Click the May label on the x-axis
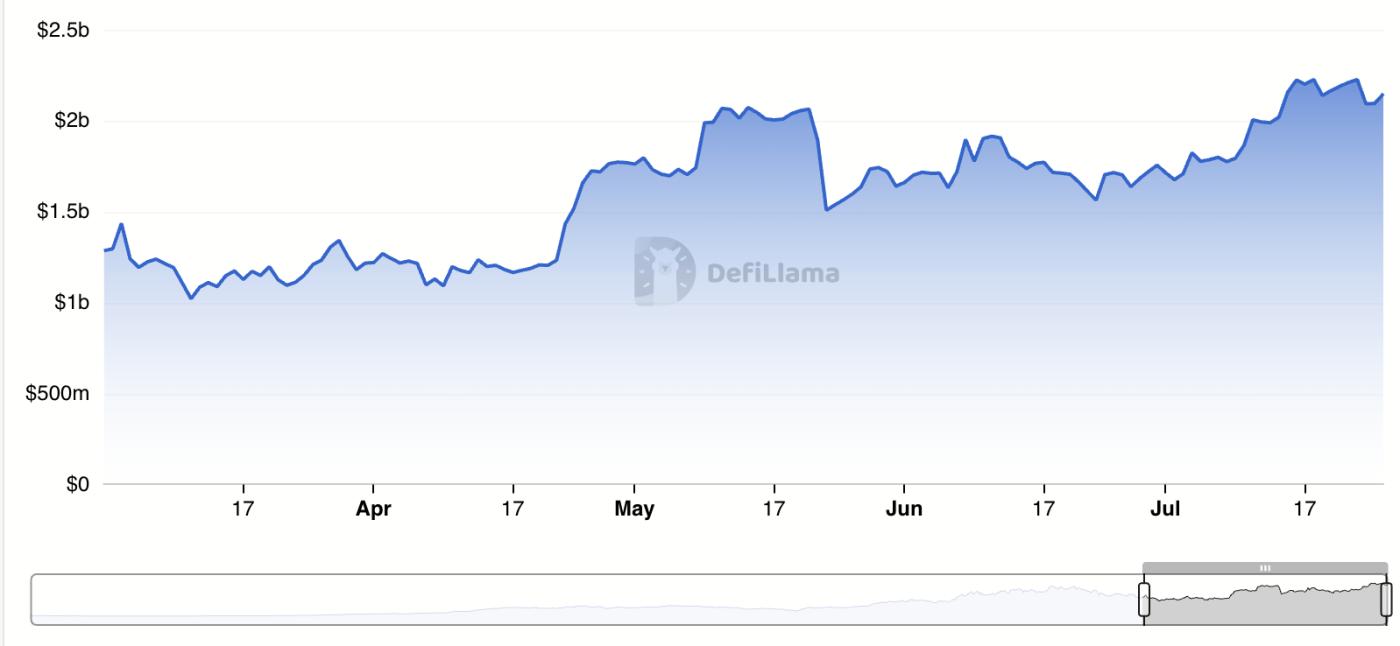Screen dimensions: 1400x646 coord(634,509)
